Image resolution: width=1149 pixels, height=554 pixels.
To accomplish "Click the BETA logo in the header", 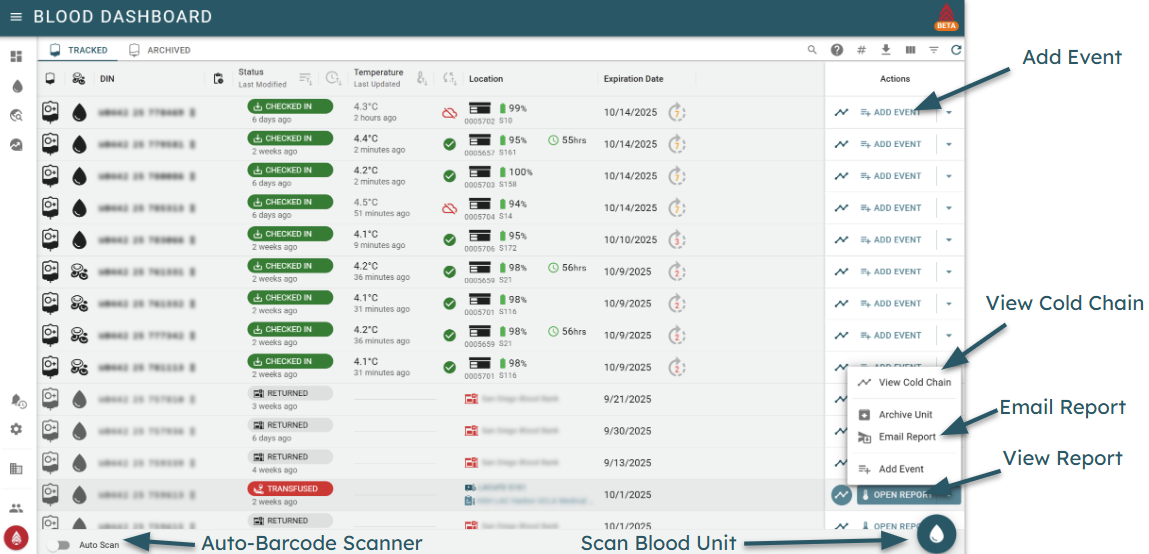I will (946, 18).
